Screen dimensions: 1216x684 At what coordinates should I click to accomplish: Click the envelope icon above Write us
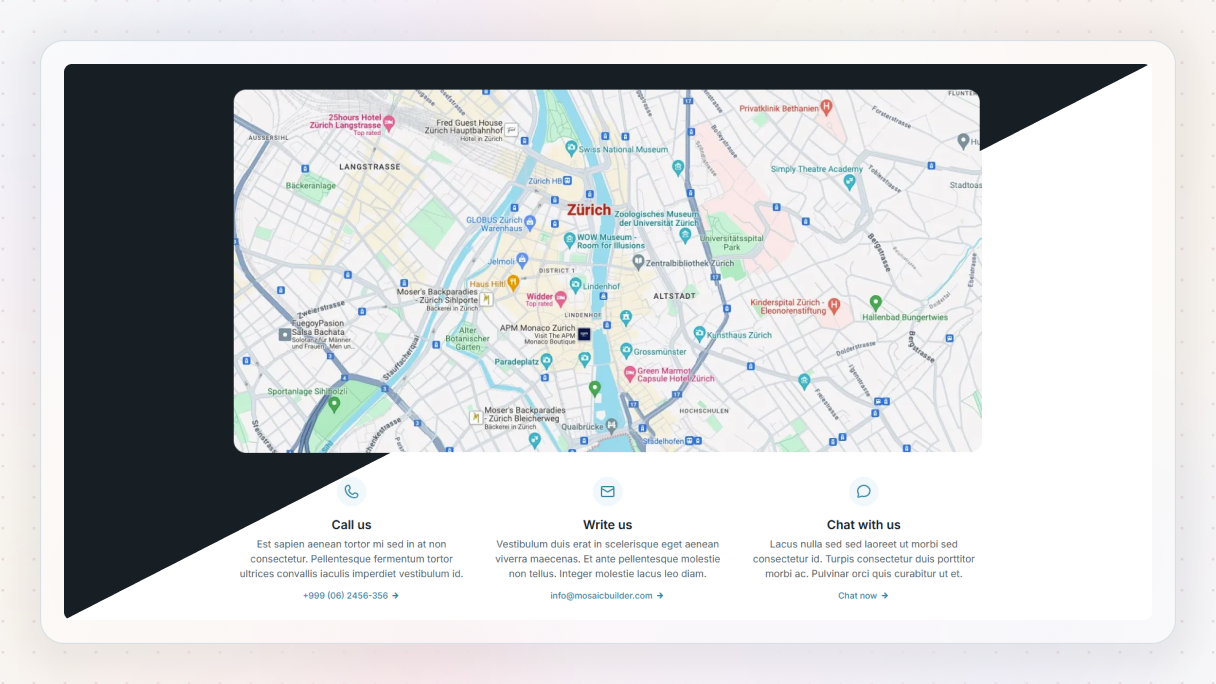pyautogui.click(x=607, y=491)
